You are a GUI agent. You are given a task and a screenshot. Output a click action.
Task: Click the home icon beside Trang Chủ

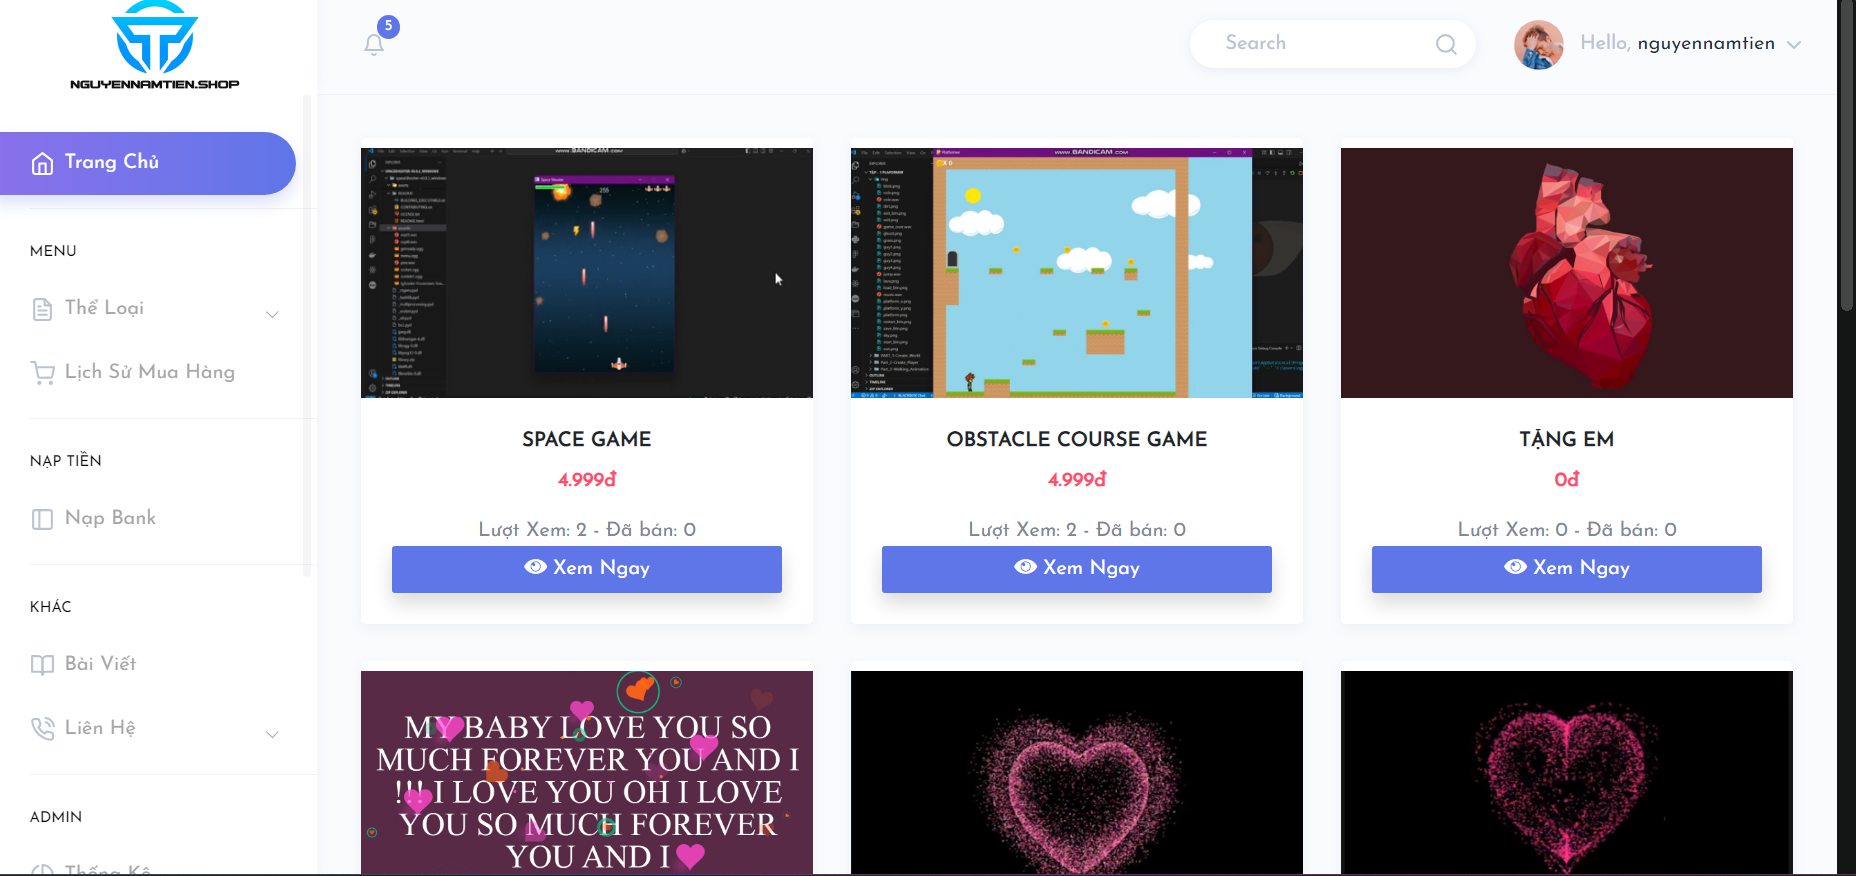[x=42, y=163]
